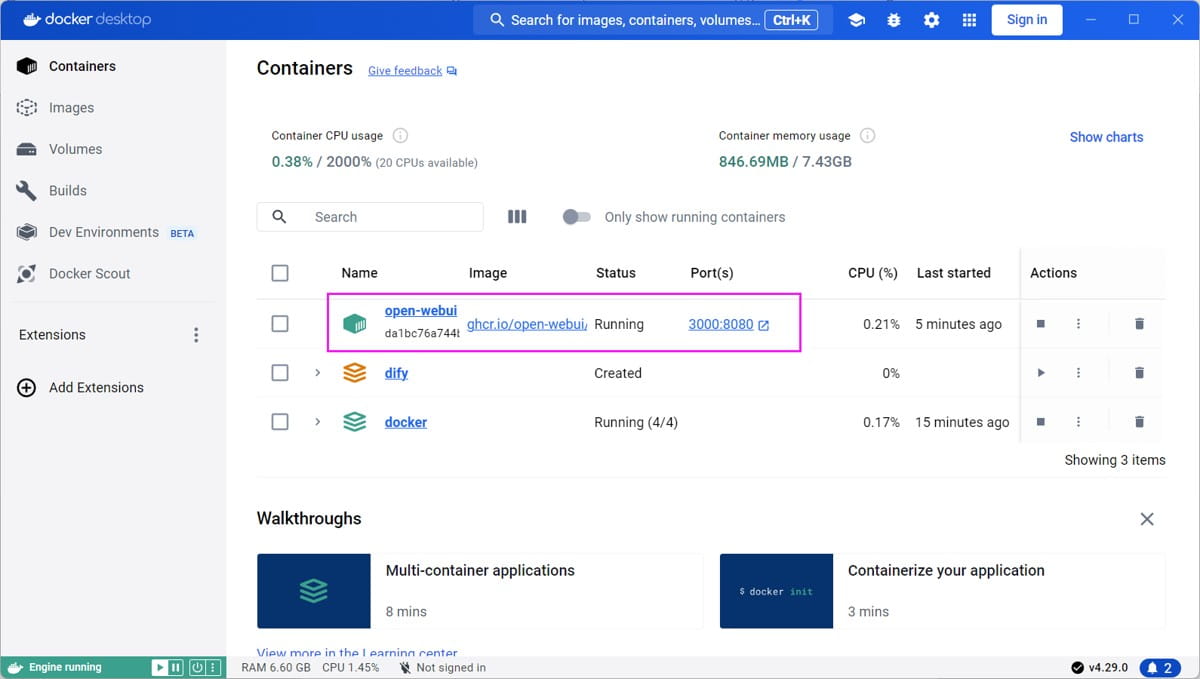Expand the docker container group
Image resolution: width=1200 pixels, height=679 pixels.
point(317,422)
